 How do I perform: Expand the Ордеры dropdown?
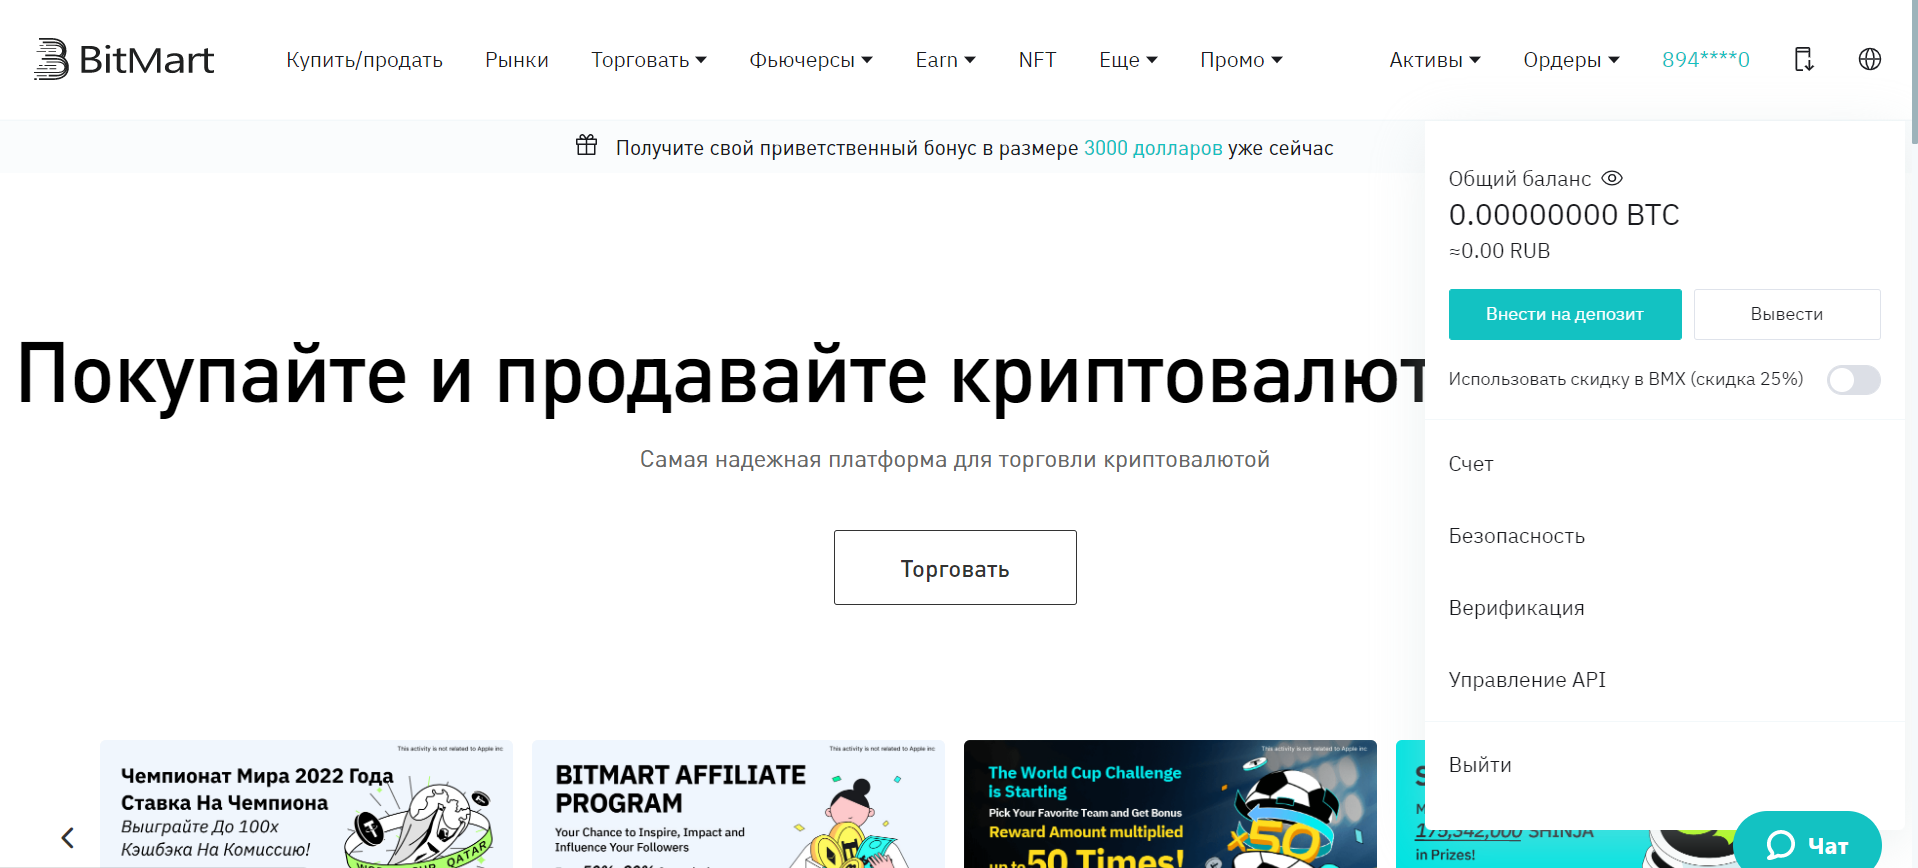1571,60
